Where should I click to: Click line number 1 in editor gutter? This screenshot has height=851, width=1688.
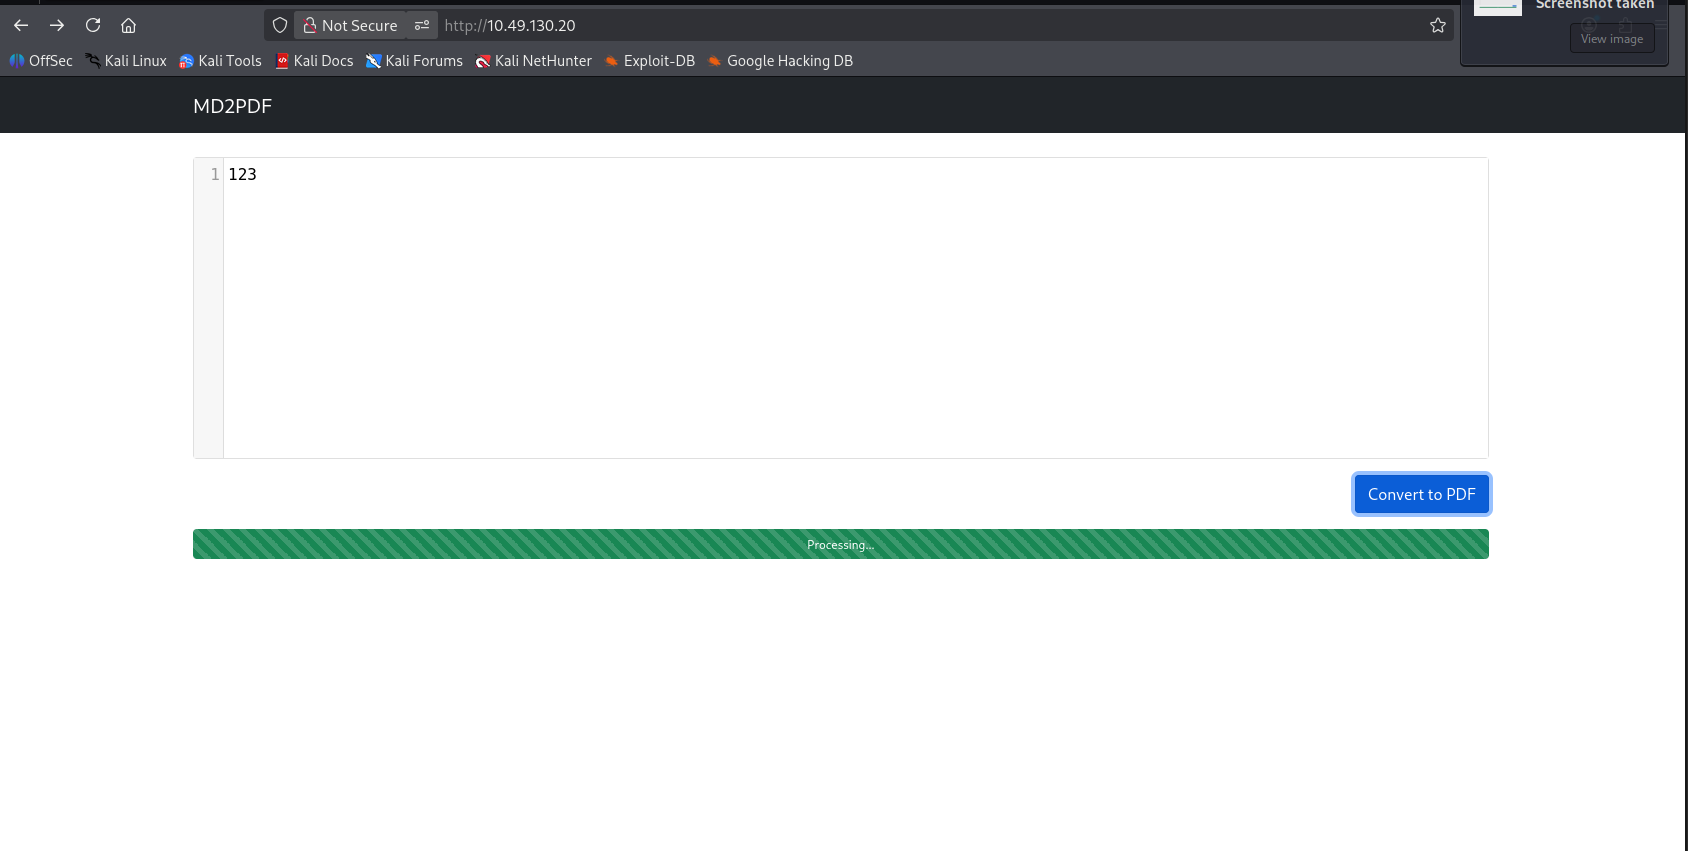click(x=214, y=174)
